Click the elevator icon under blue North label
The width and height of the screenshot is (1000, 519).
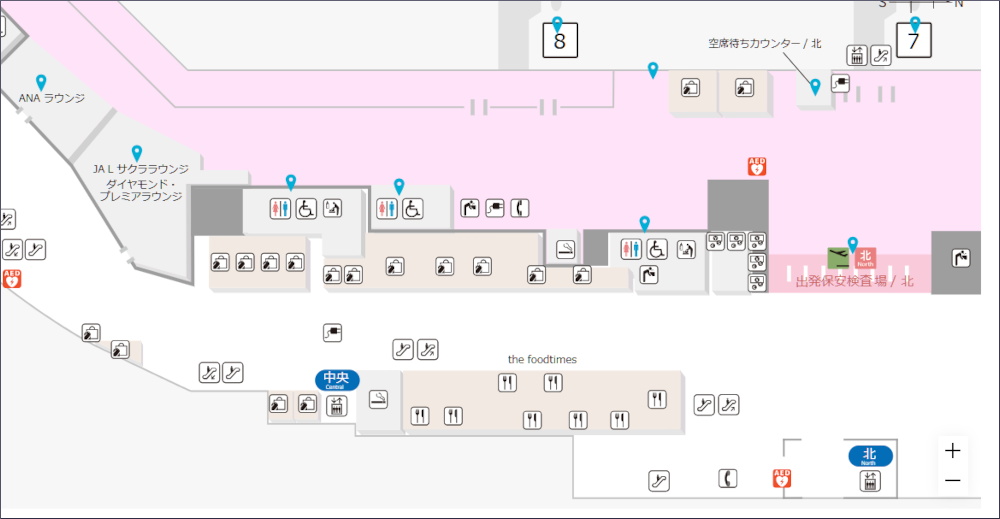[x=870, y=481]
